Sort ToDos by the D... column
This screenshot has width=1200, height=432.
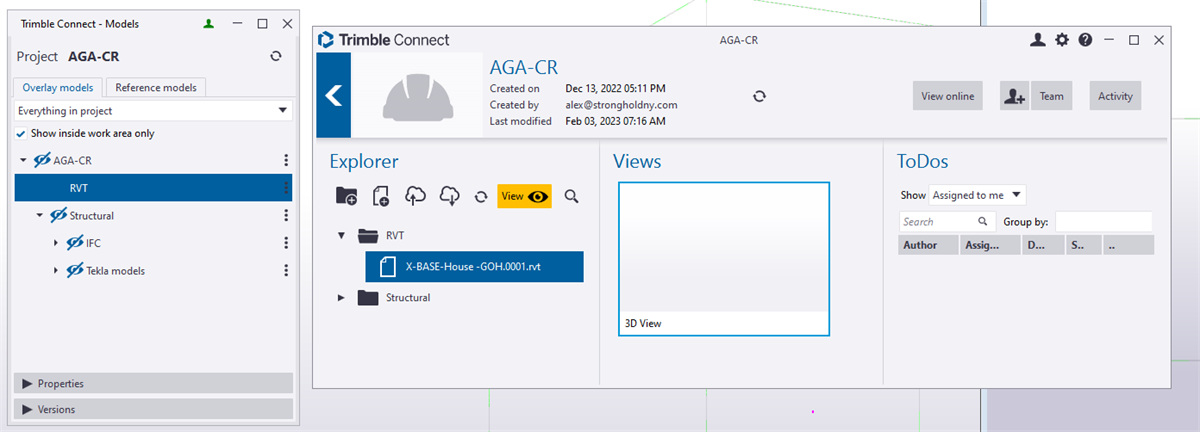[x=1041, y=245]
